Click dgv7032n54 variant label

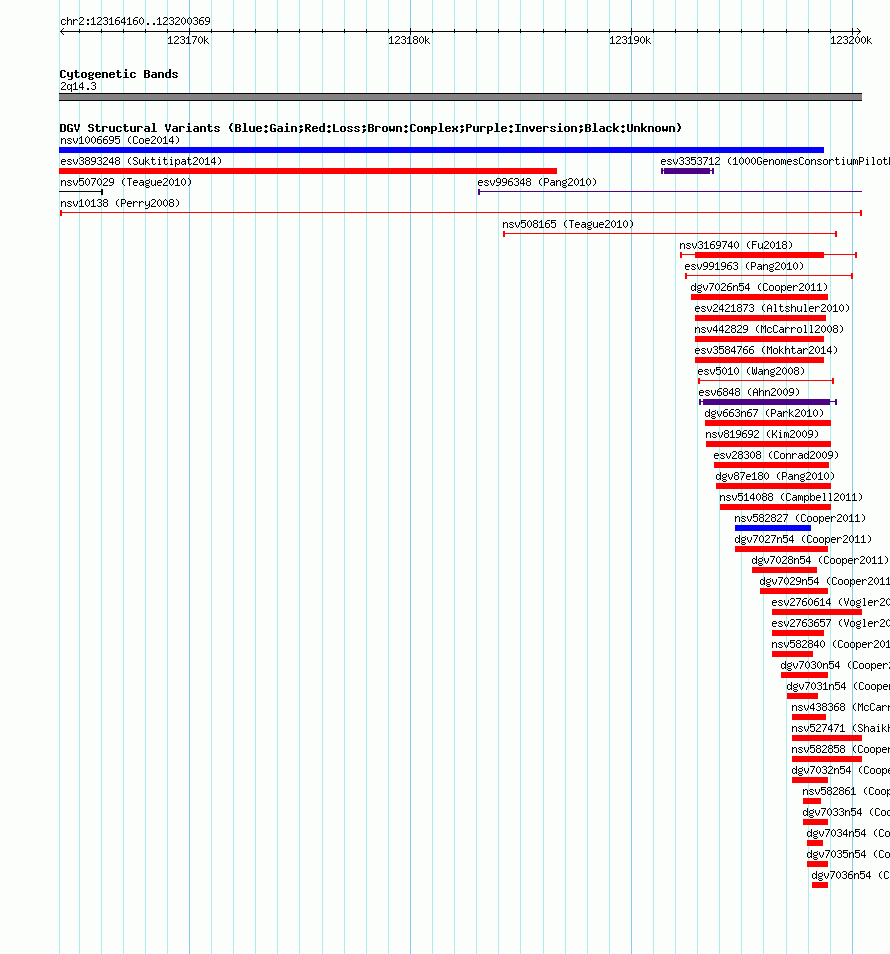pos(840,770)
